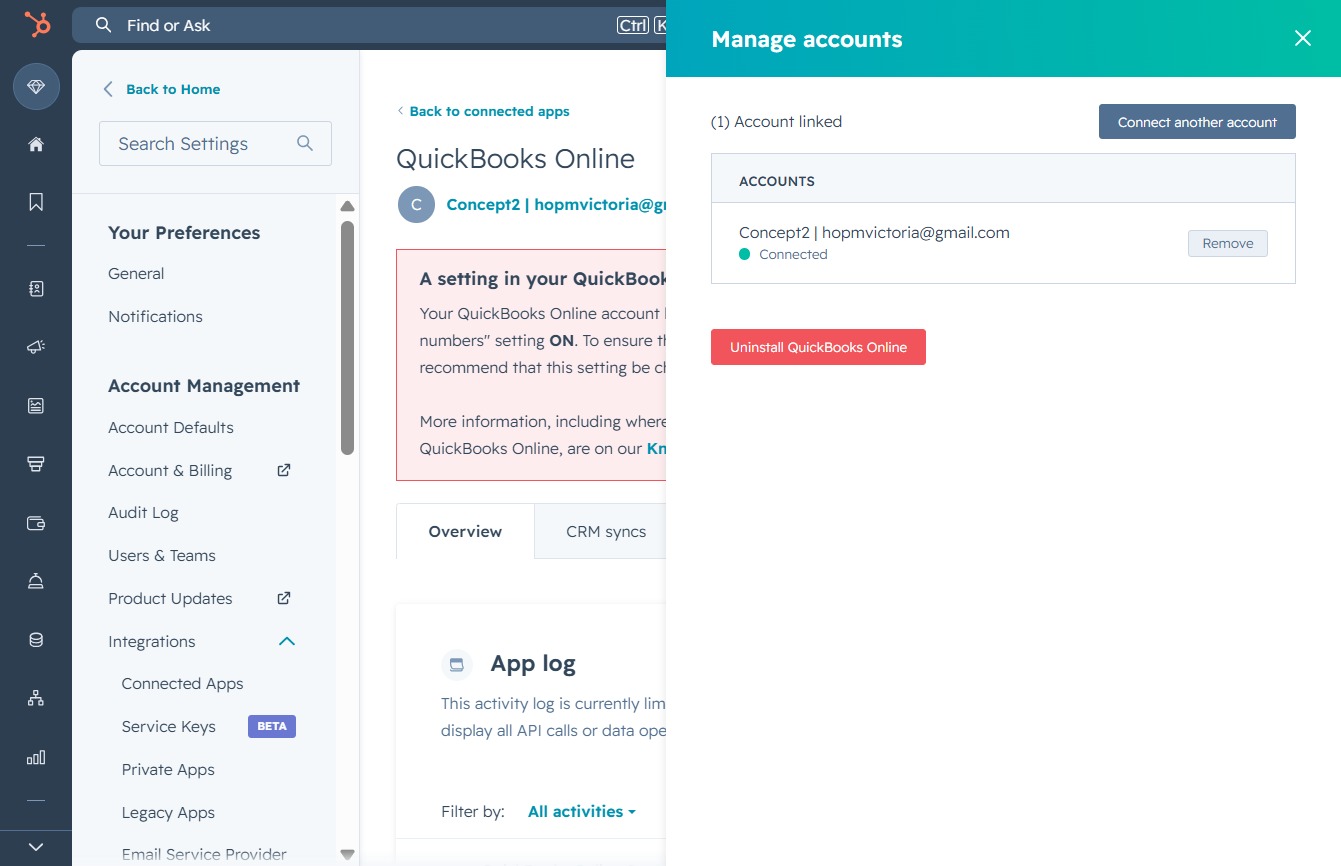1341x866 pixels.
Task: Click the App log window icon
Action: click(x=456, y=664)
